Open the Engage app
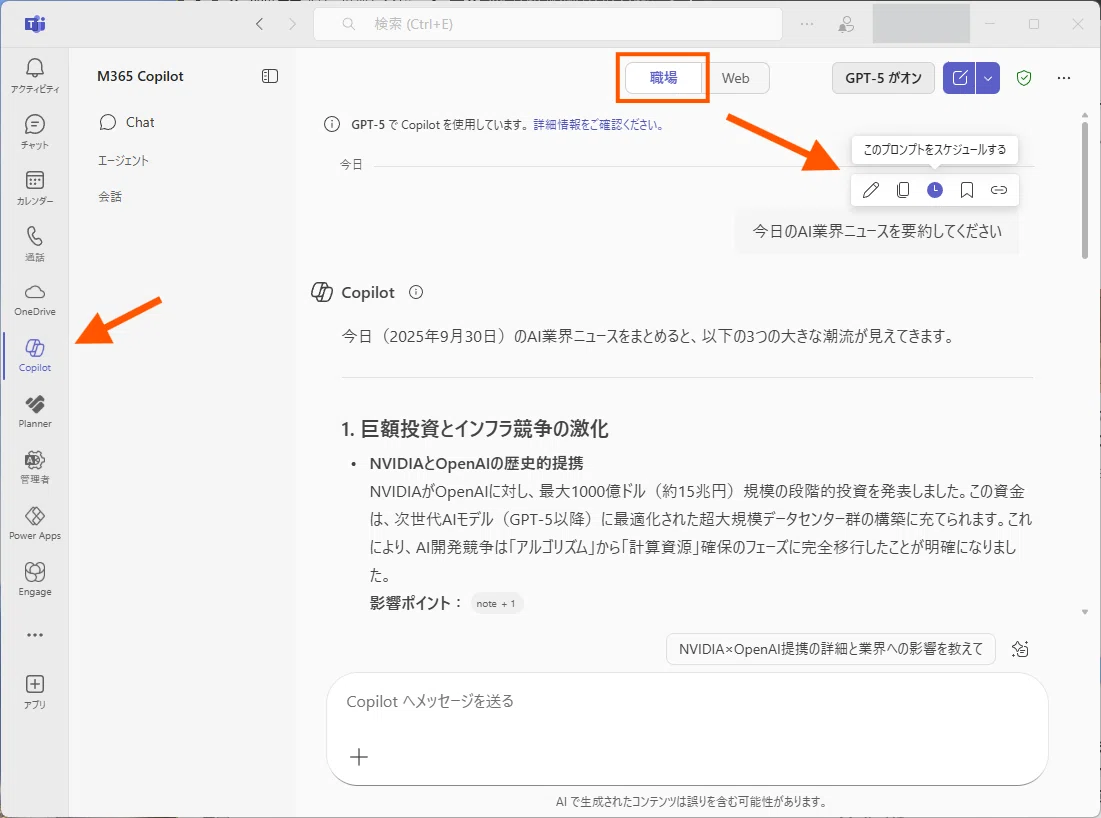This screenshot has height=818, width=1101. (34, 580)
